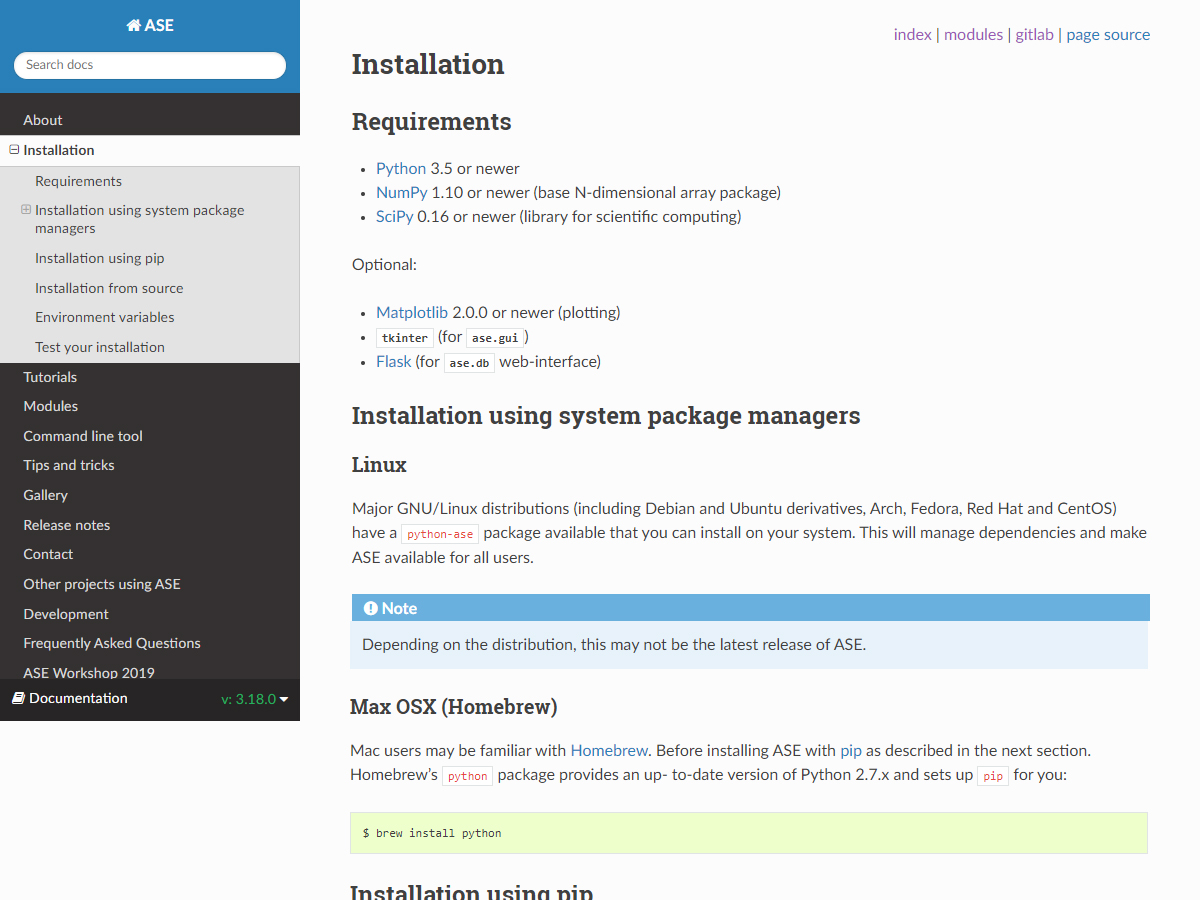
Task: Click the Documentation book icon
Action: click(x=18, y=698)
